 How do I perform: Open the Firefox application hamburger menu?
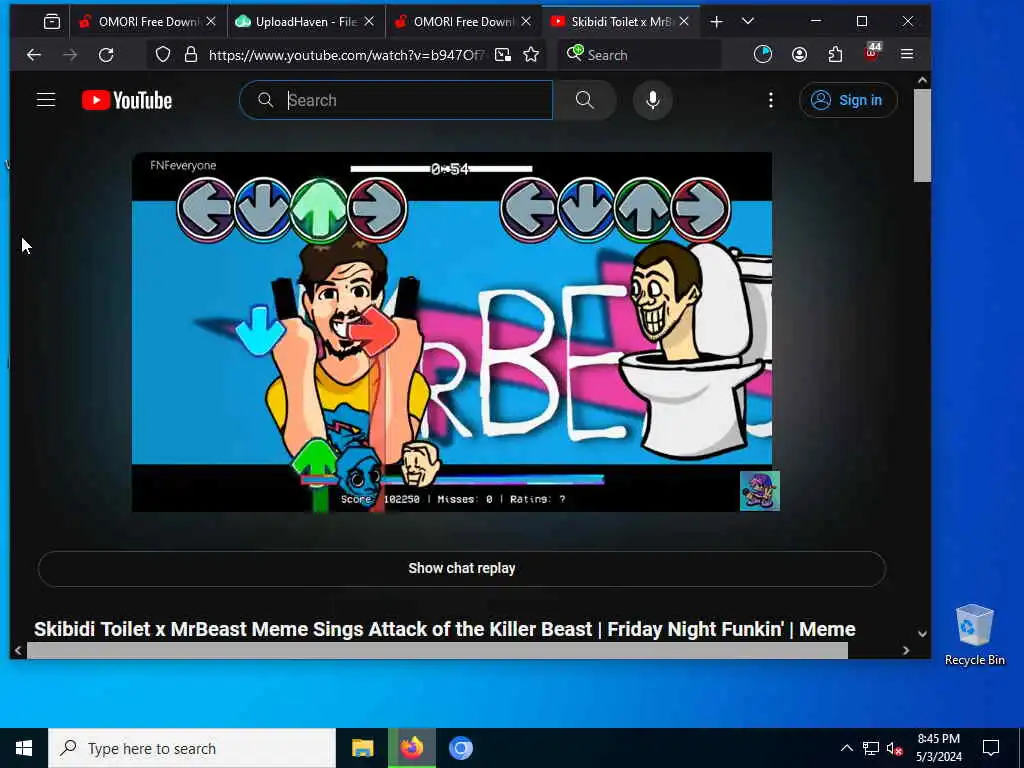tap(907, 54)
